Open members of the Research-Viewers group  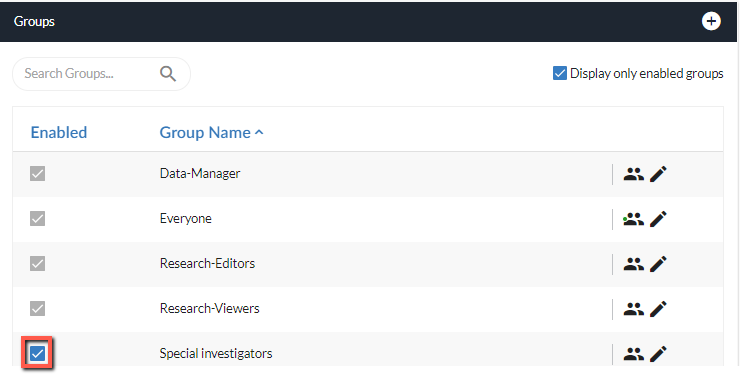pyautogui.click(x=634, y=309)
